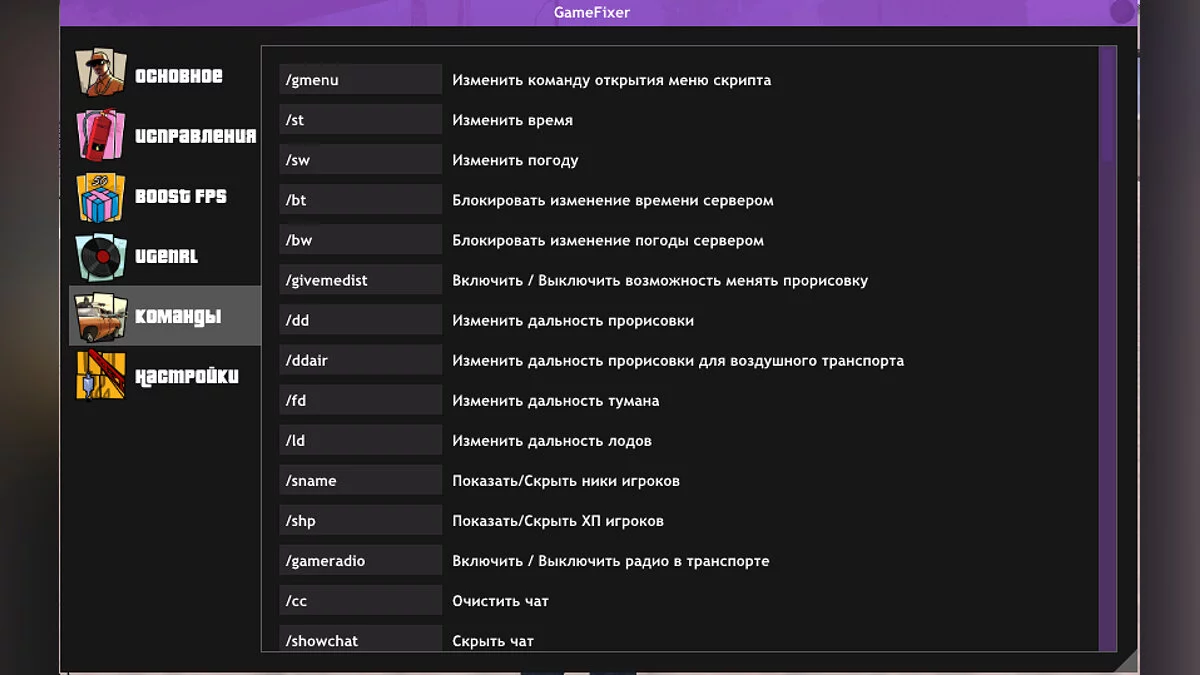Screen dimensions: 1200x675
Task: Click the /givemedist command field
Action: [360, 281]
